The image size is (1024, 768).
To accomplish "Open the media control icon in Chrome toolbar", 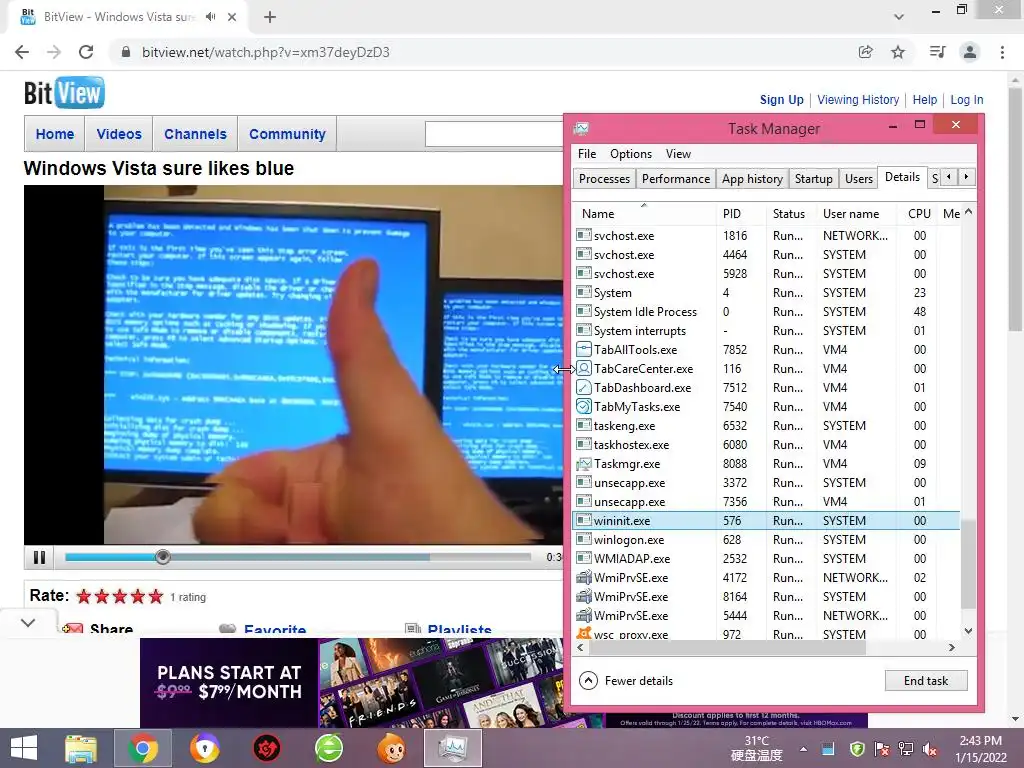I will [x=937, y=52].
